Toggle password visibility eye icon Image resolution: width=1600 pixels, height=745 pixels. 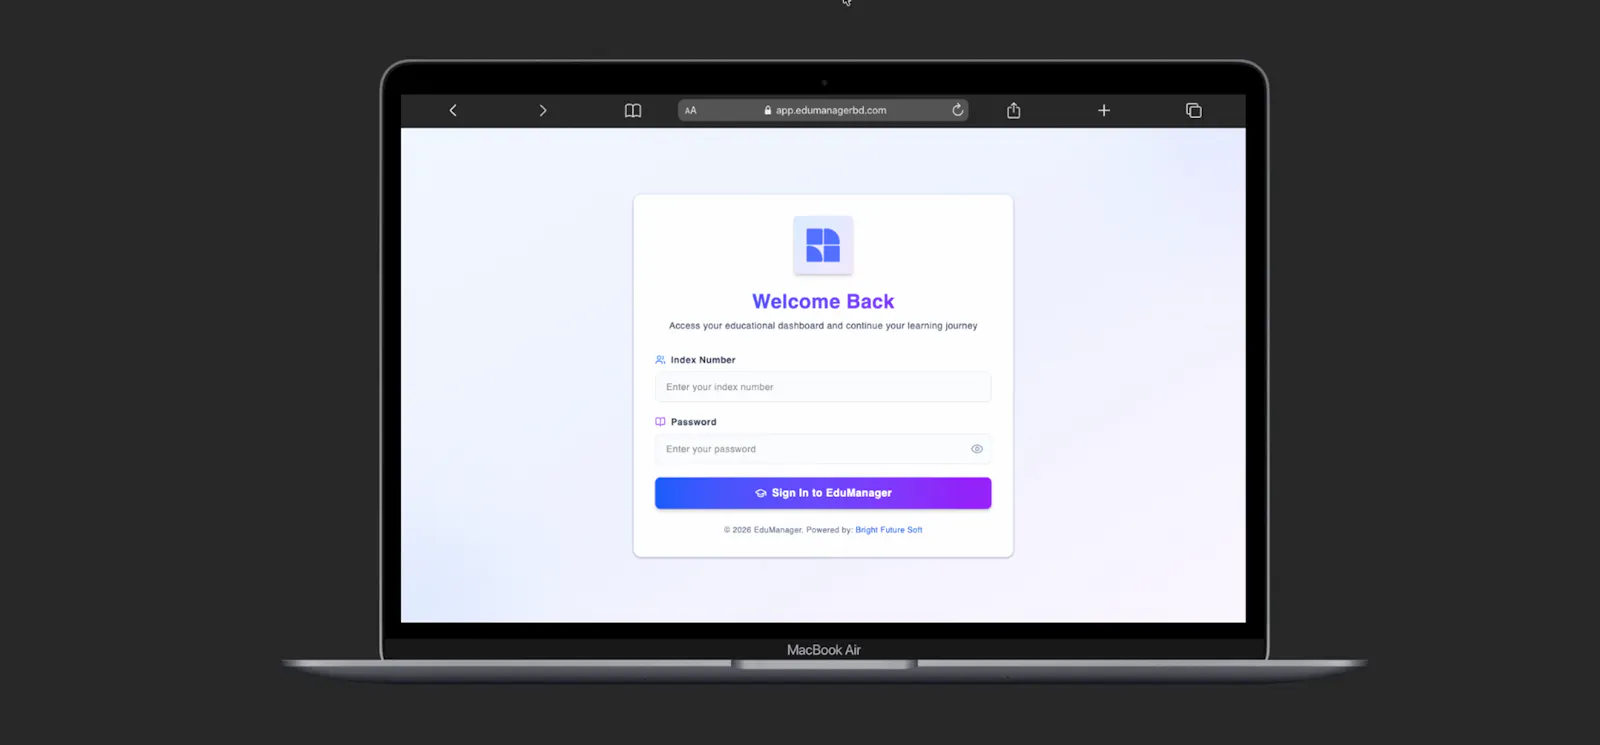[977, 449]
